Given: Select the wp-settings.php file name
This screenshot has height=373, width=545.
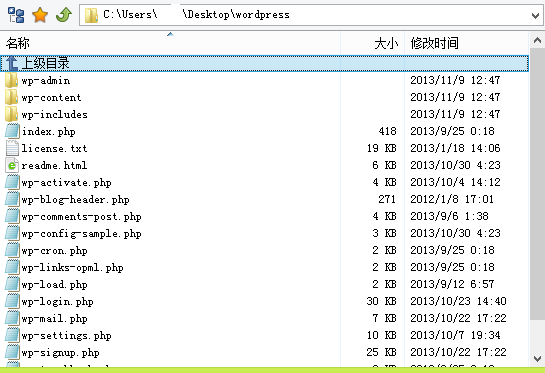Looking at the screenshot, I should tap(66, 336).
